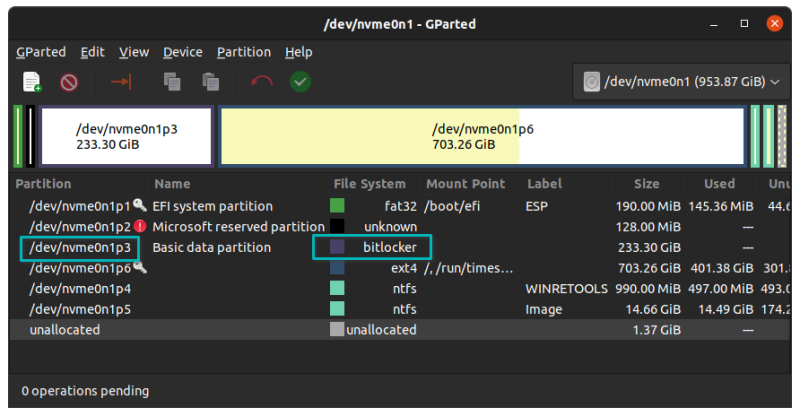Click the Undo last operation icon

262,82
